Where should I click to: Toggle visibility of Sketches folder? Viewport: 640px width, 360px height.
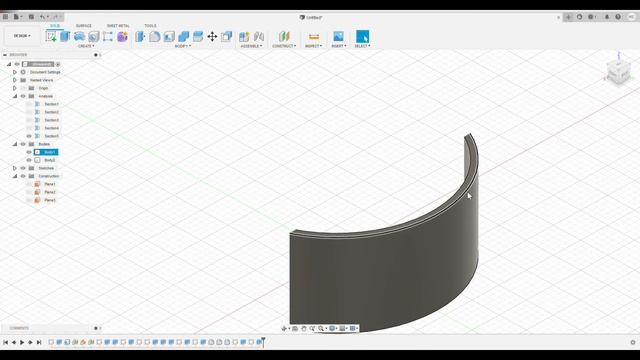[23, 168]
